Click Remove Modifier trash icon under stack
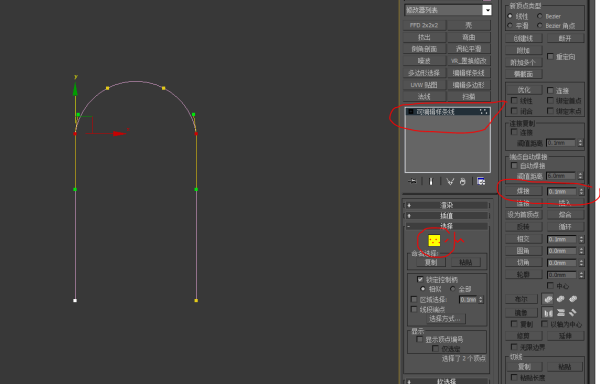 [x=463, y=181]
